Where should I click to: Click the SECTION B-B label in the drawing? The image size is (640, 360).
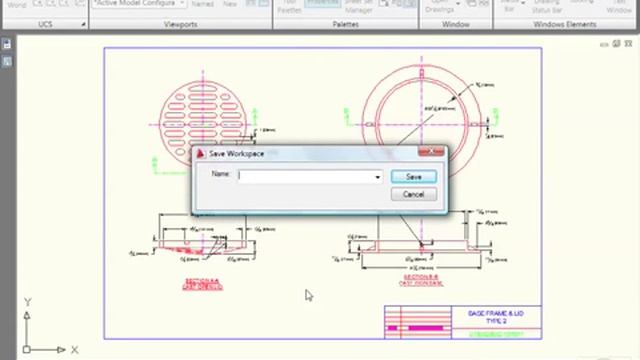click(421, 277)
